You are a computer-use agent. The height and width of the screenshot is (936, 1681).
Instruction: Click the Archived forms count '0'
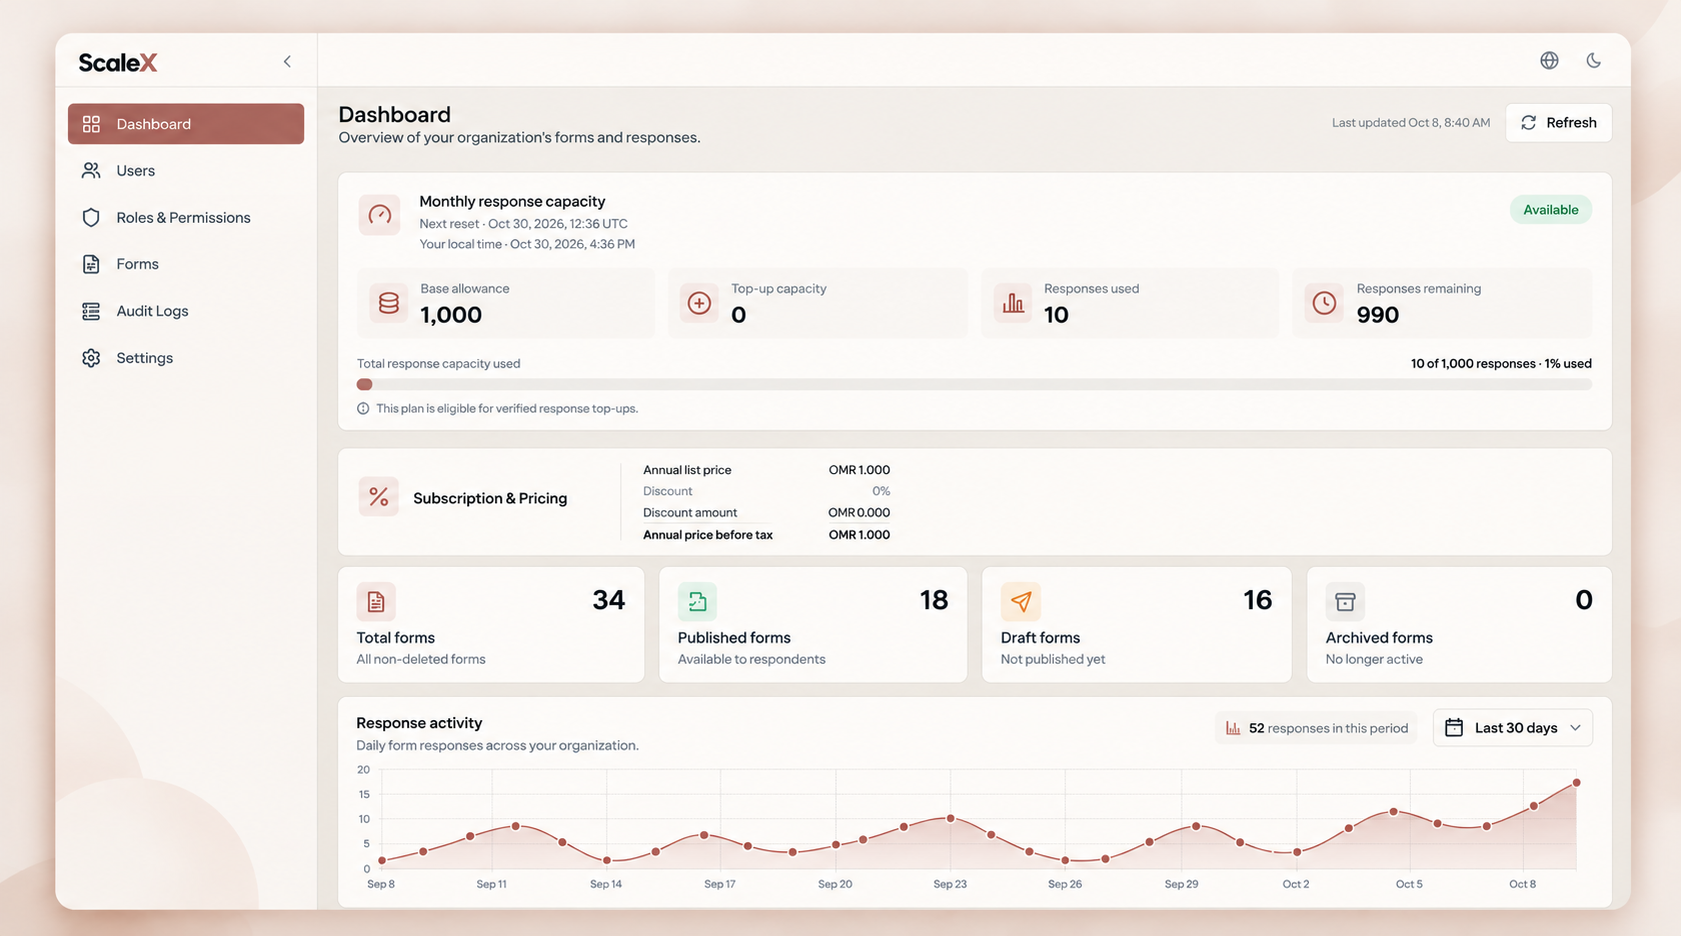coord(1584,600)
